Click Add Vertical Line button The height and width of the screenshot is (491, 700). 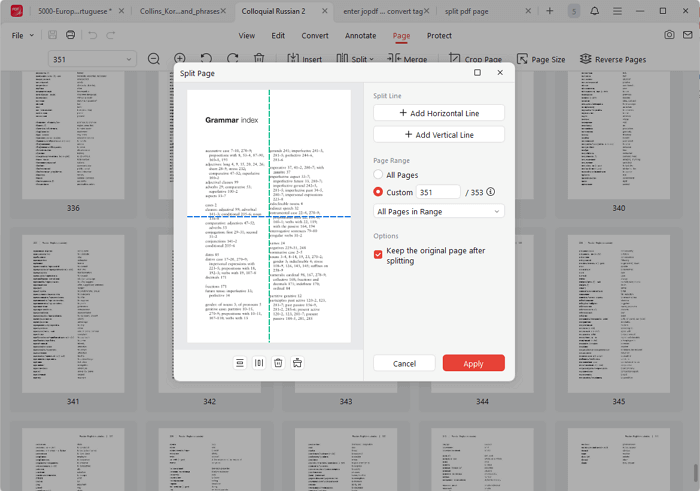[x=439, y=134]
